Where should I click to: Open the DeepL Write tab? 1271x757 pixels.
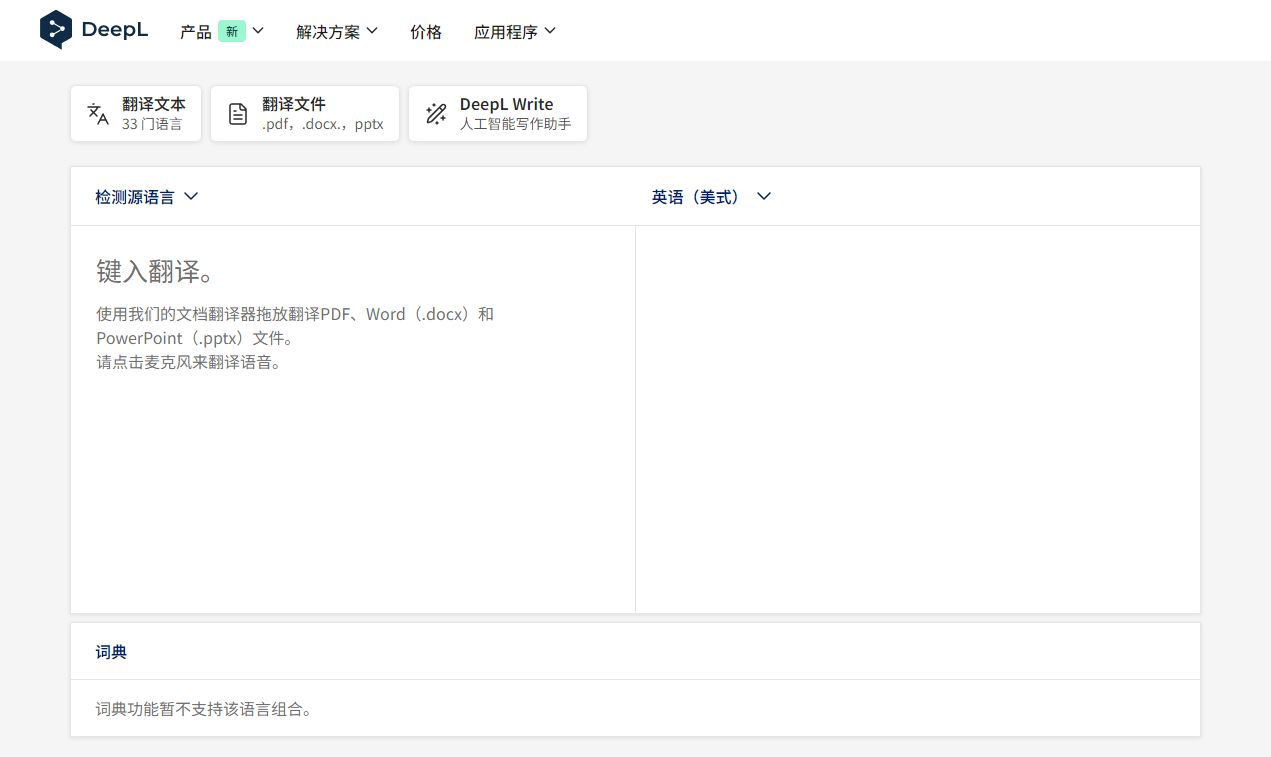[498, 114]
